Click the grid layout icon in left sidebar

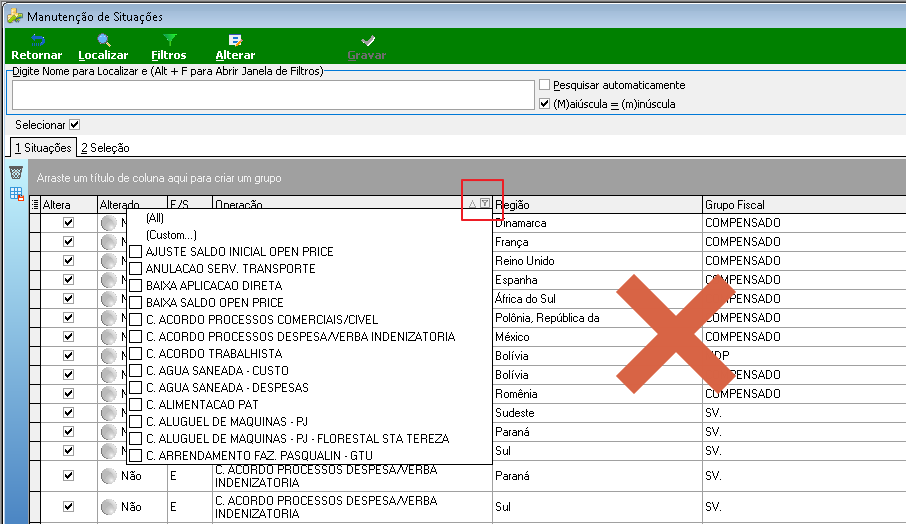pos(16,194)
